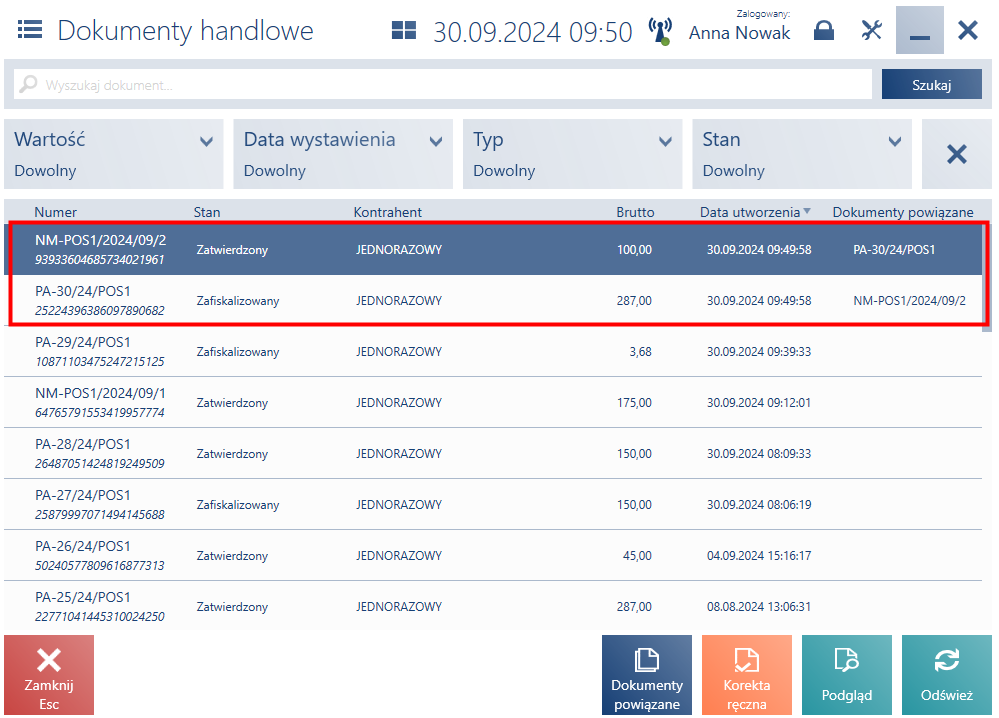
Task: Expand the Typ filter dropdown
Action: tap(572, 154)
